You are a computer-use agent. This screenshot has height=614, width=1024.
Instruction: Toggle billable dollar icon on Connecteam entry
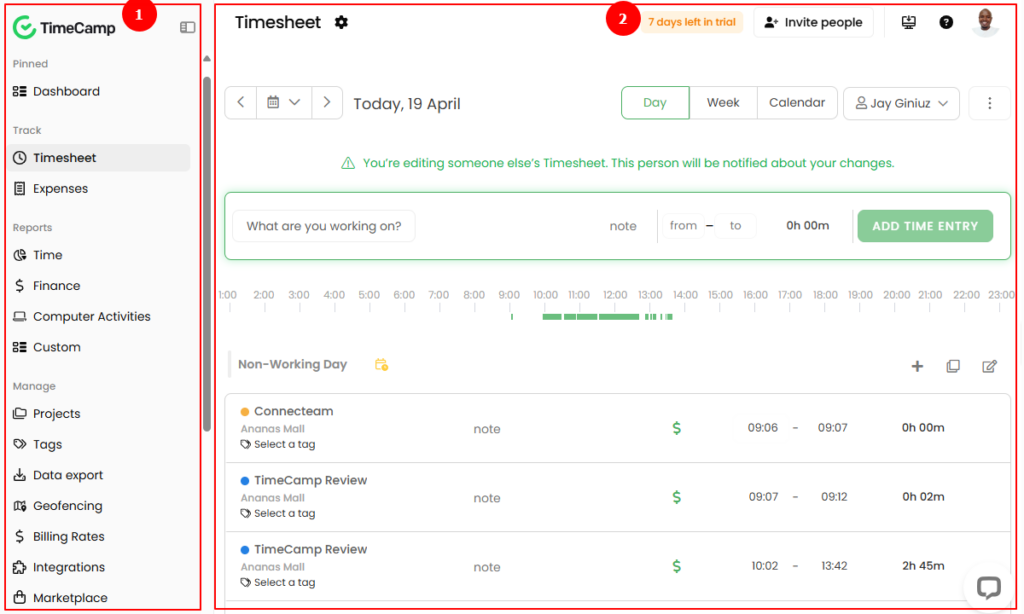point(677,428)
